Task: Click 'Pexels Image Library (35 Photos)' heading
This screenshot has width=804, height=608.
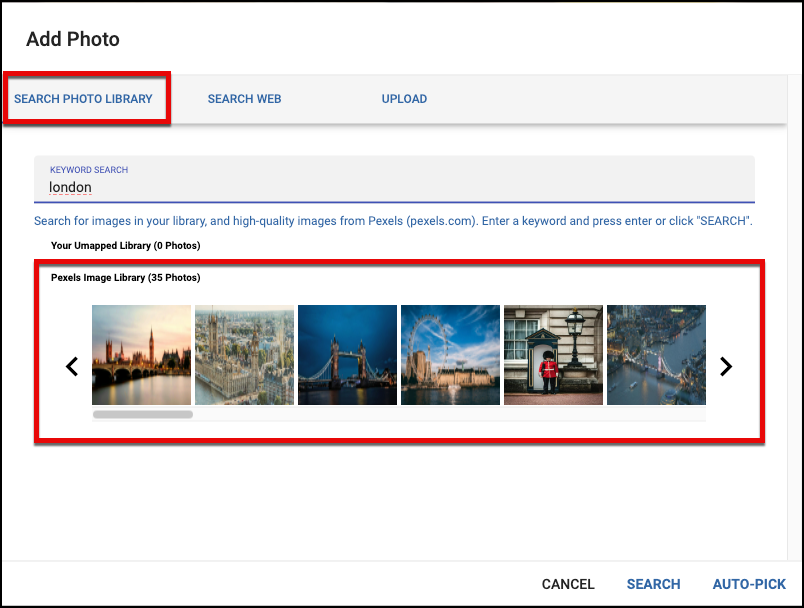Action: click(x=126, y=277)
